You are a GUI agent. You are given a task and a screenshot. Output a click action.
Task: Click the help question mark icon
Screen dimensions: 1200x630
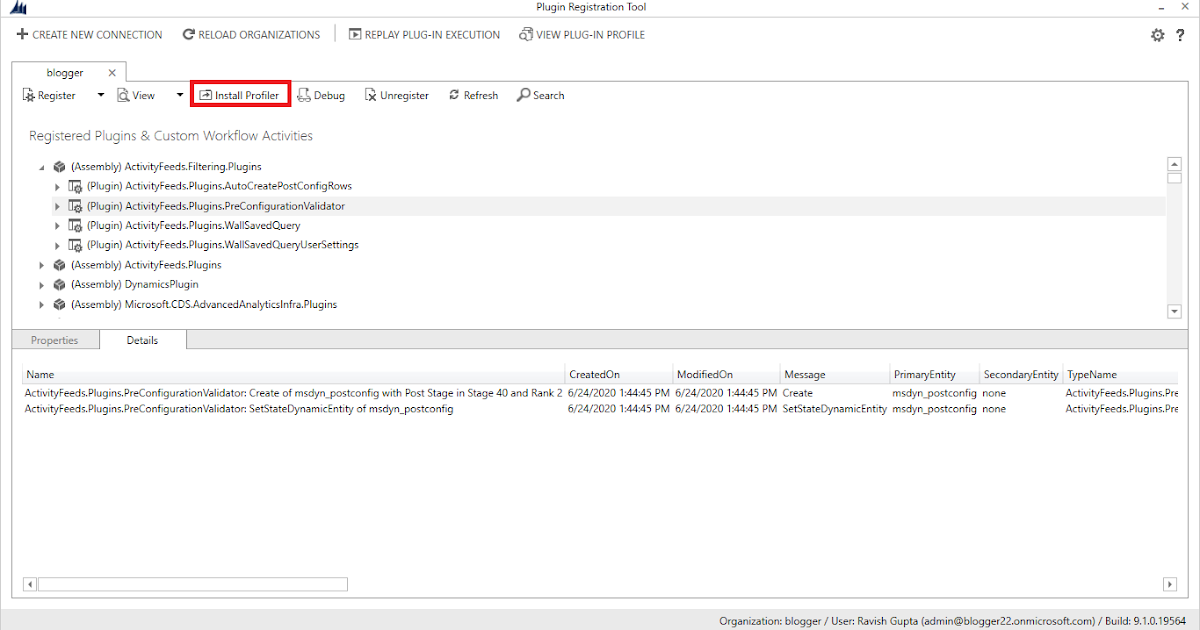[1181, 34]
